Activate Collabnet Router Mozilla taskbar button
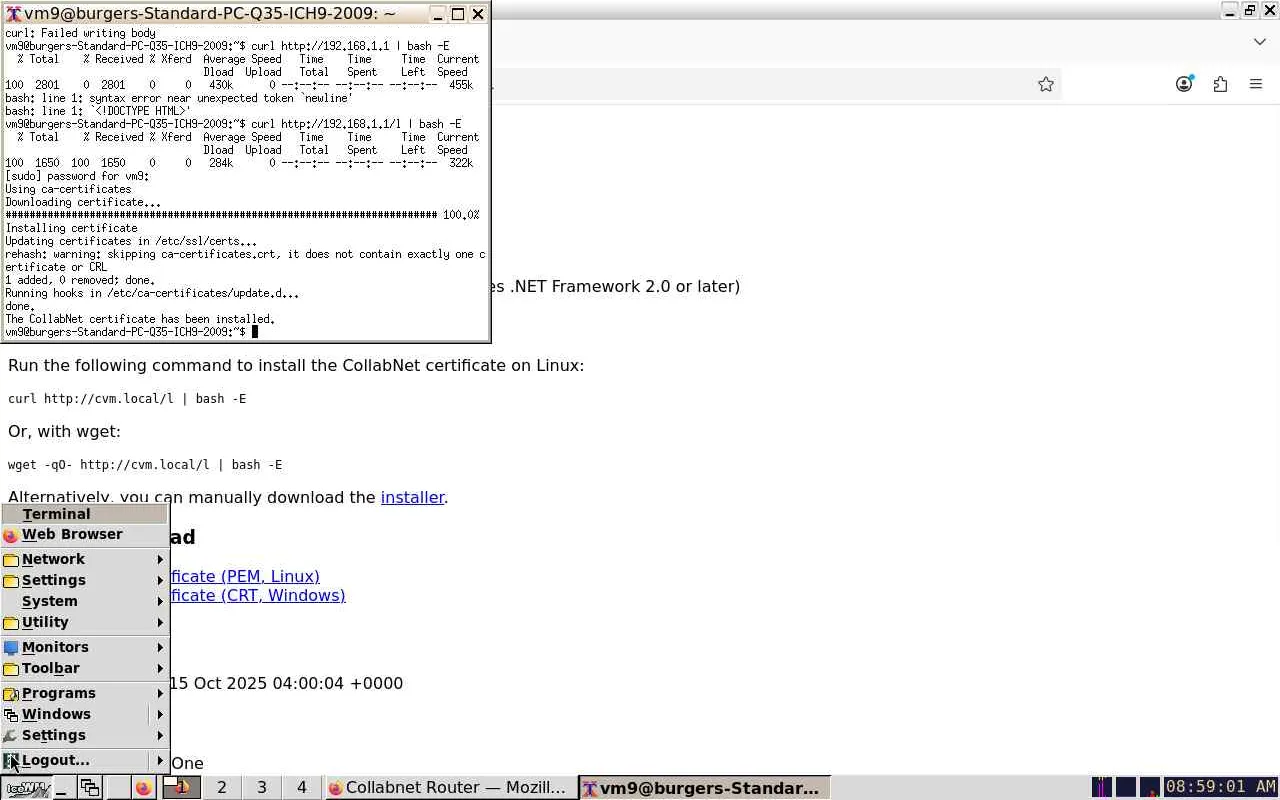Image resolution: width=1280 pixels, height=800 pixels. [x=451, y=788]
